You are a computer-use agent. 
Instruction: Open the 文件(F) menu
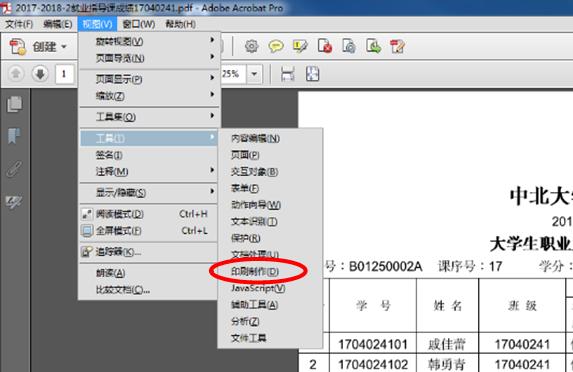(19, 24)
